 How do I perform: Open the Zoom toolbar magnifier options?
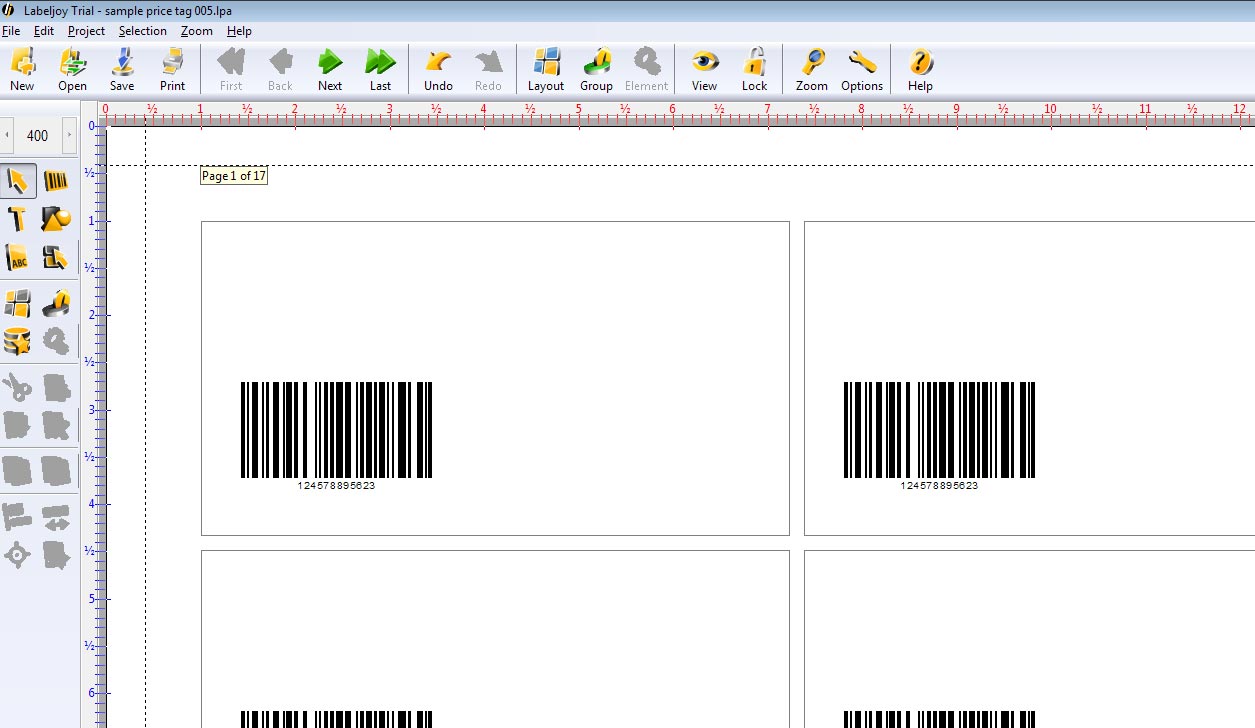pos(811,70)
